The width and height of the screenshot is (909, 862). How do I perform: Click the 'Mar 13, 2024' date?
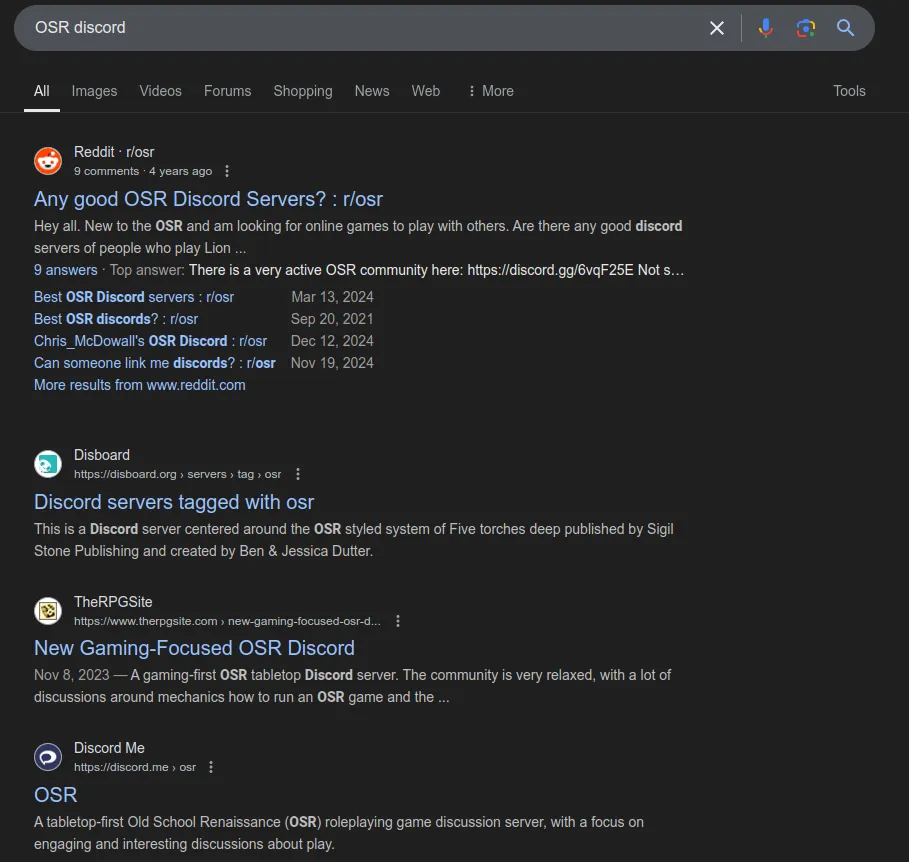[x=332, y=297]
